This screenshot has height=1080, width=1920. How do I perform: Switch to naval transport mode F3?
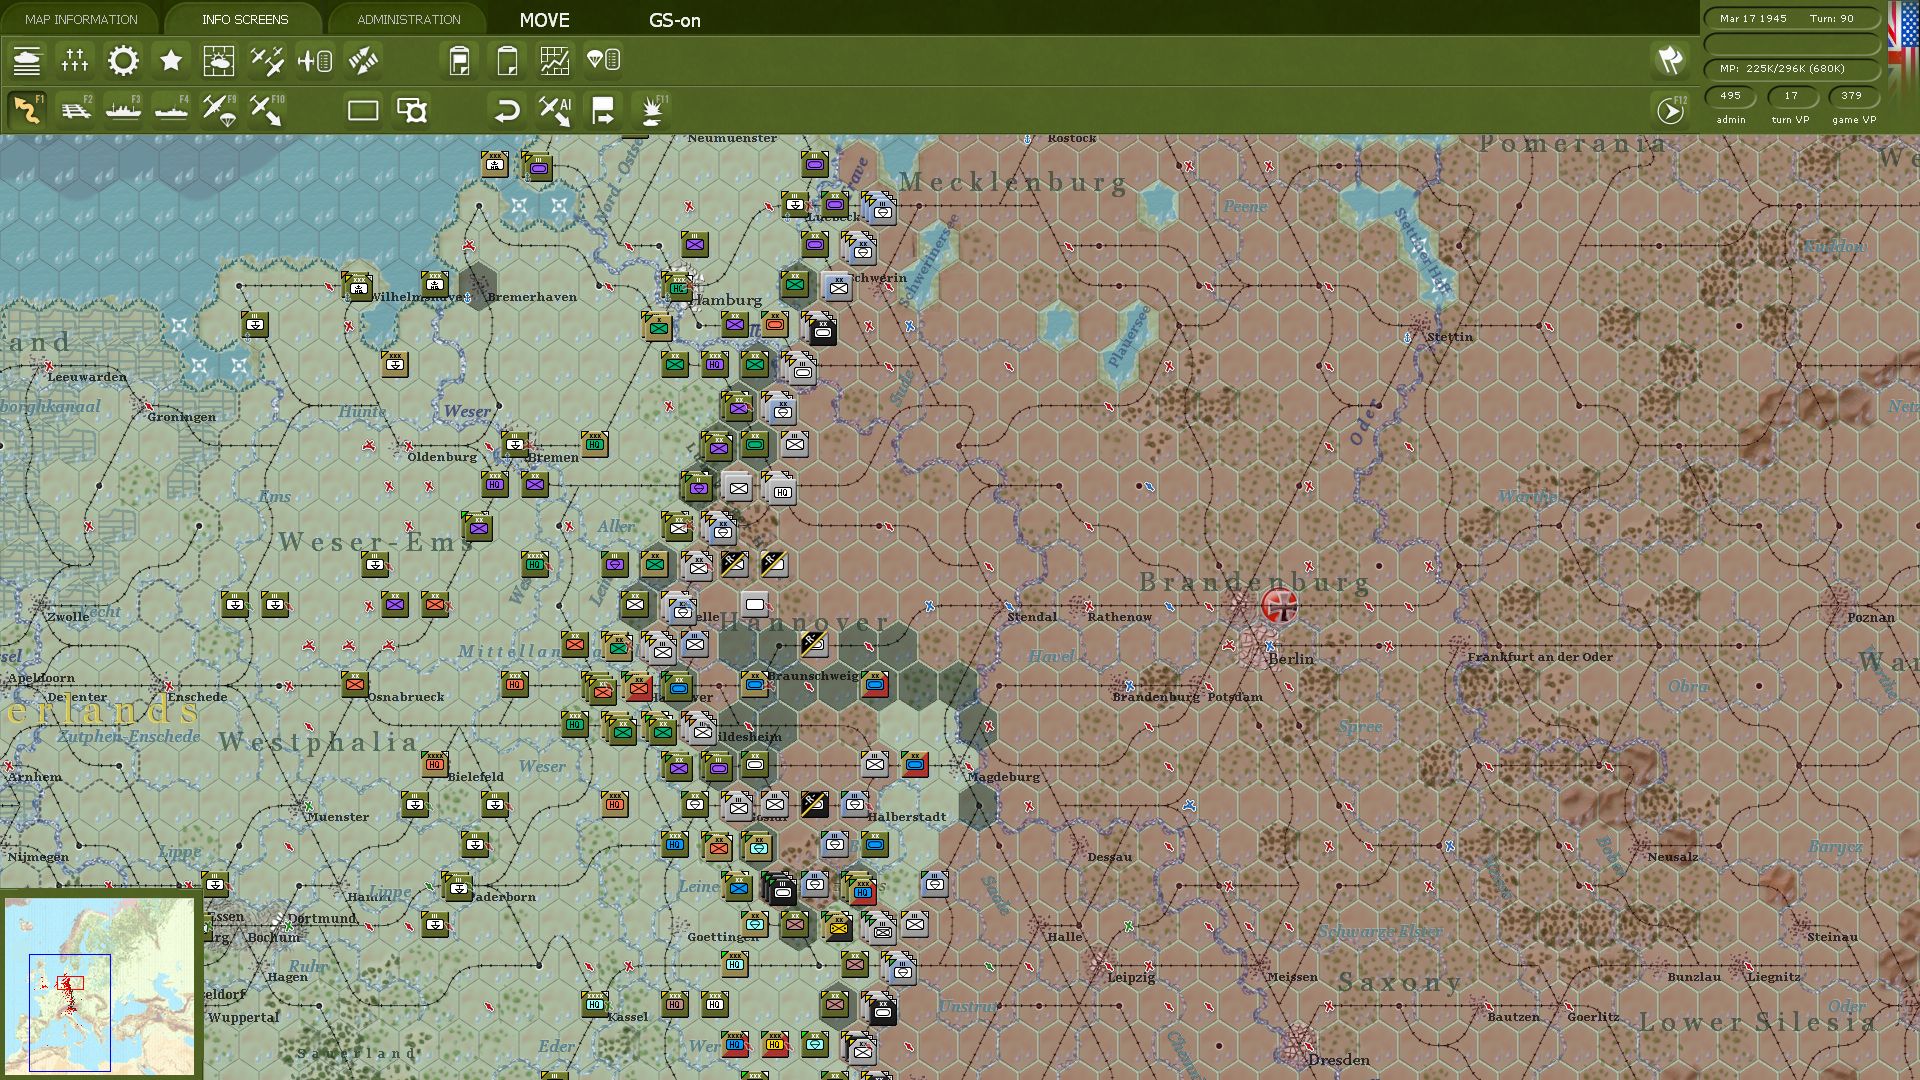tap(123, 110)
